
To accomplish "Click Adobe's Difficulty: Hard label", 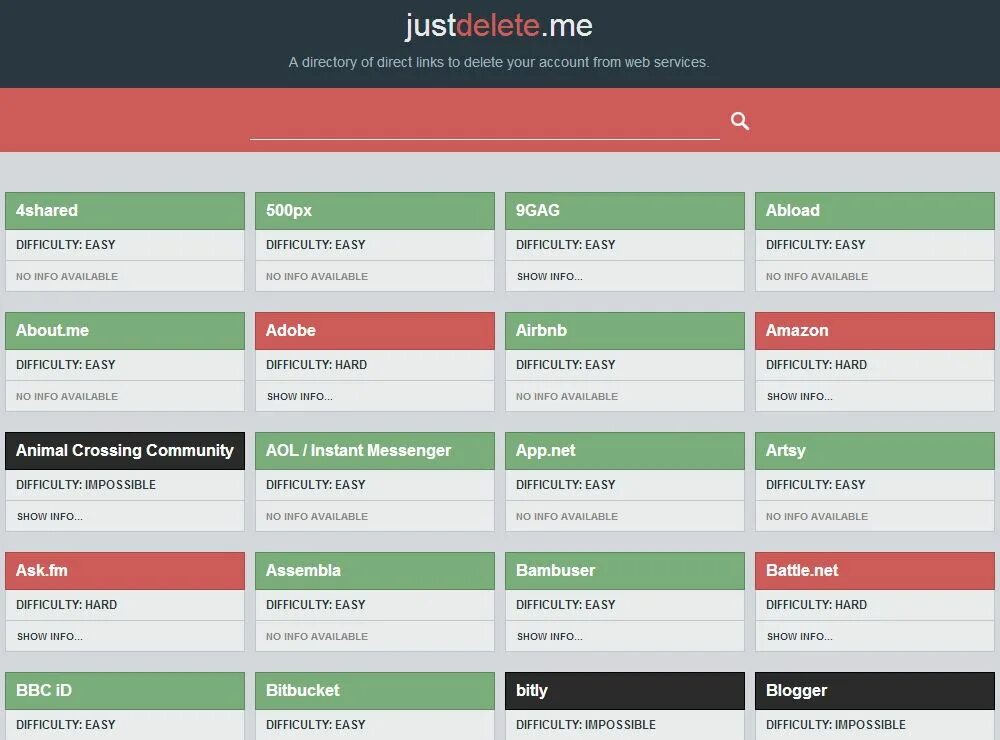I will 316,364.
